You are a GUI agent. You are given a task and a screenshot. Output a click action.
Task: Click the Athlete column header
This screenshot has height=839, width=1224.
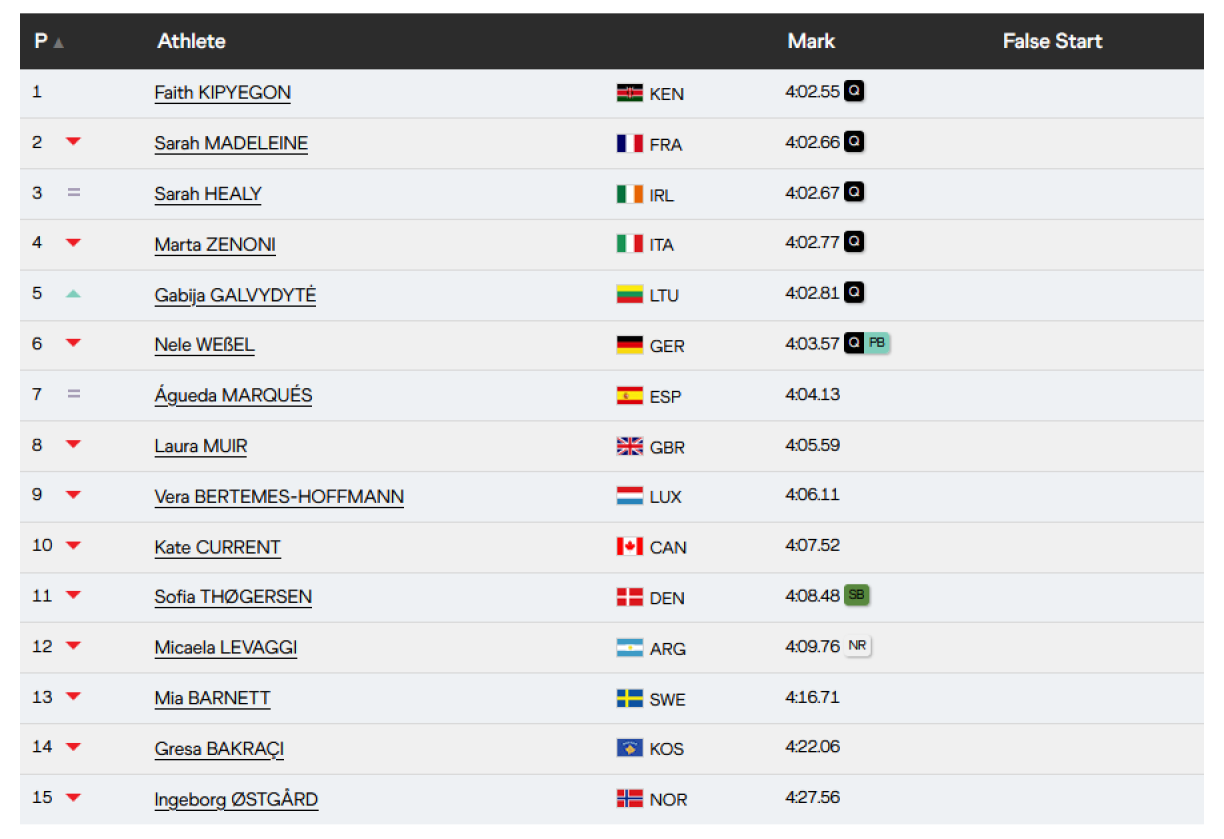pyautogui.click(x=191, y=41)
